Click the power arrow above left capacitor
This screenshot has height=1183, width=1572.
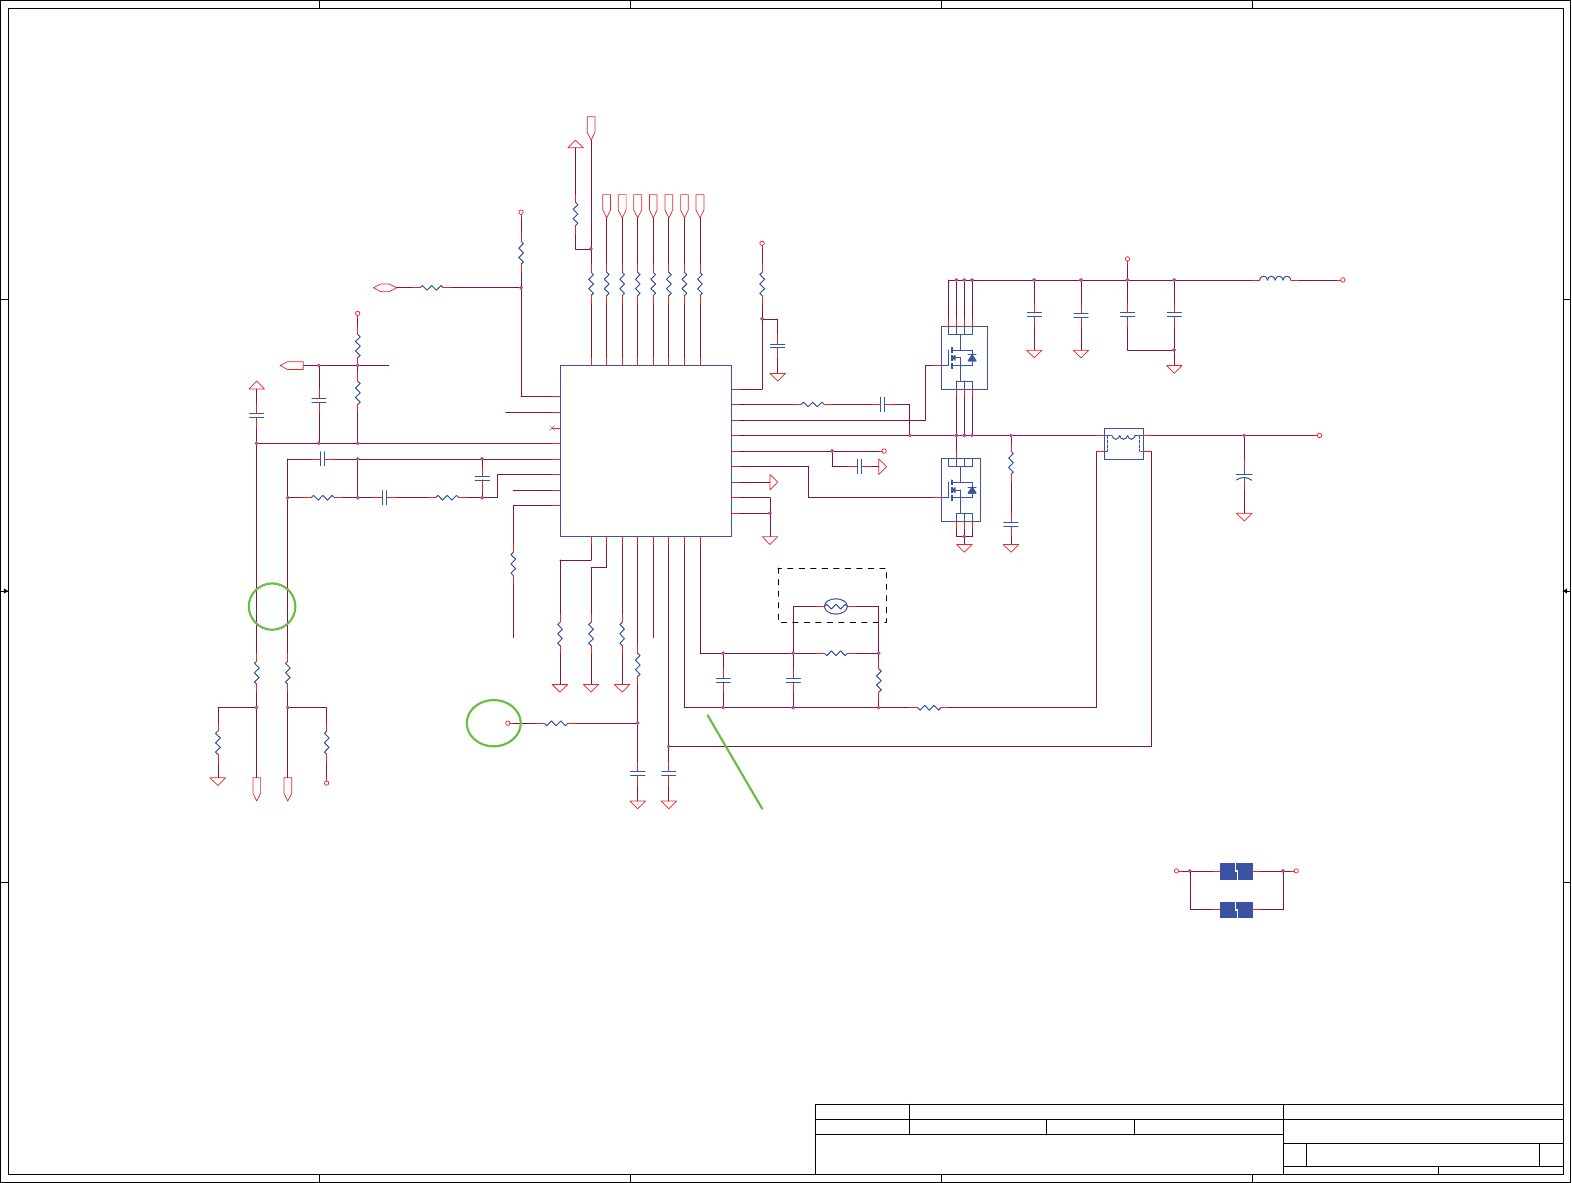pos(256,386)
